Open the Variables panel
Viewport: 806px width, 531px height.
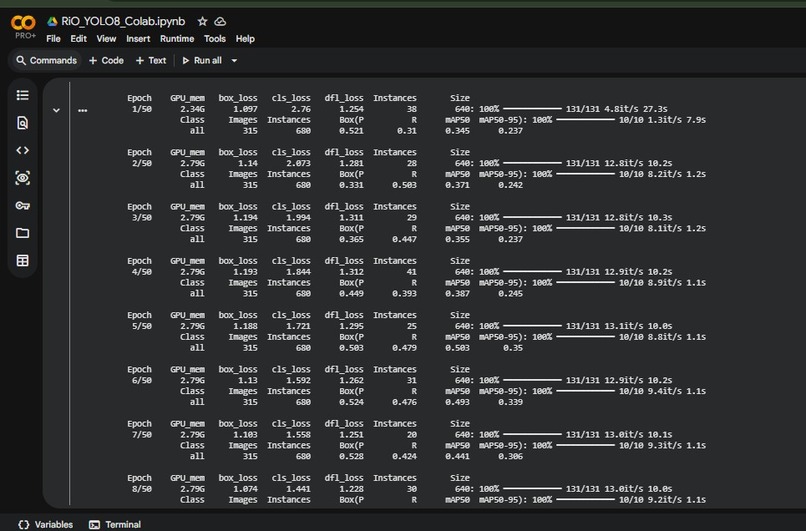(45, 524)
